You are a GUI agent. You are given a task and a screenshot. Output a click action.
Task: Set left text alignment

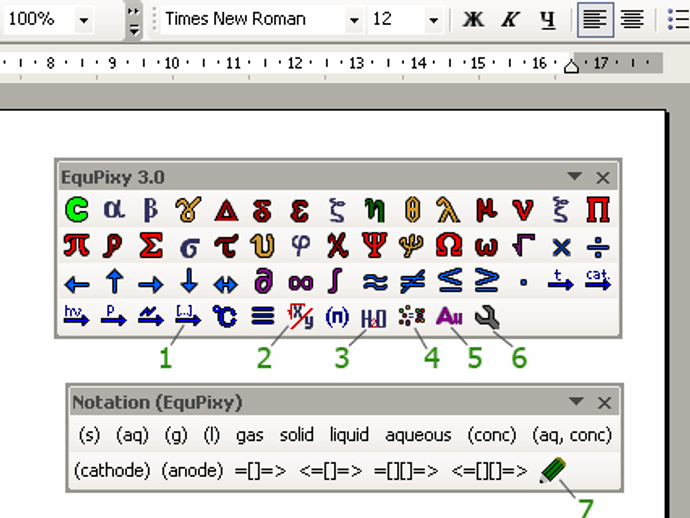tap(595, 19)
